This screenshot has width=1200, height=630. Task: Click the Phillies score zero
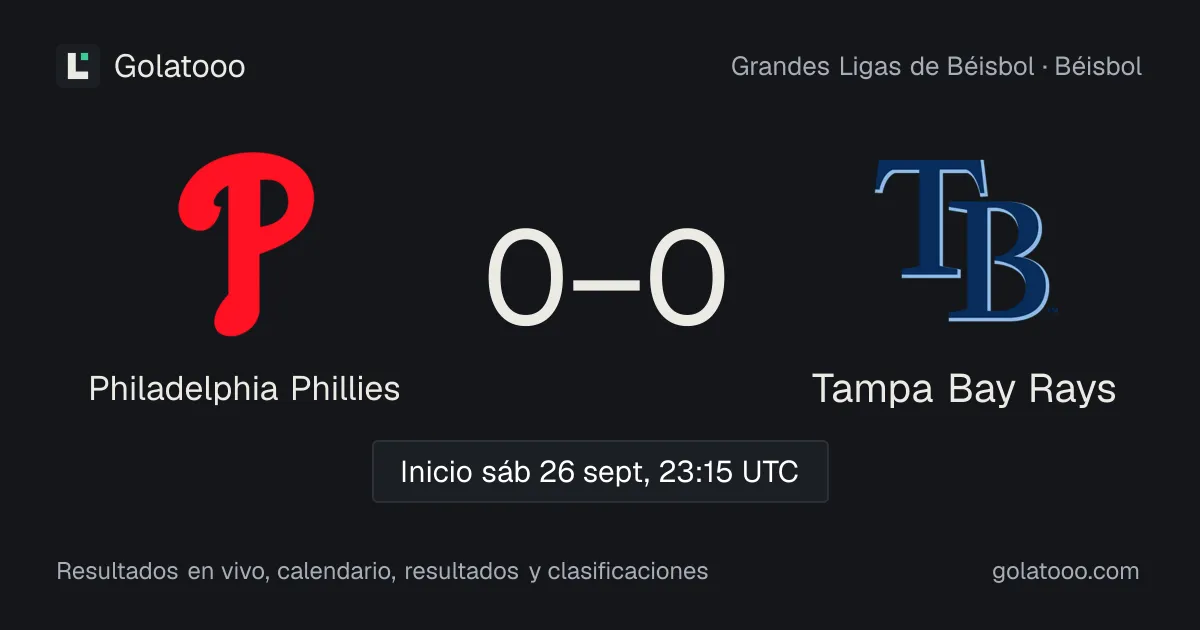(527, 277)
